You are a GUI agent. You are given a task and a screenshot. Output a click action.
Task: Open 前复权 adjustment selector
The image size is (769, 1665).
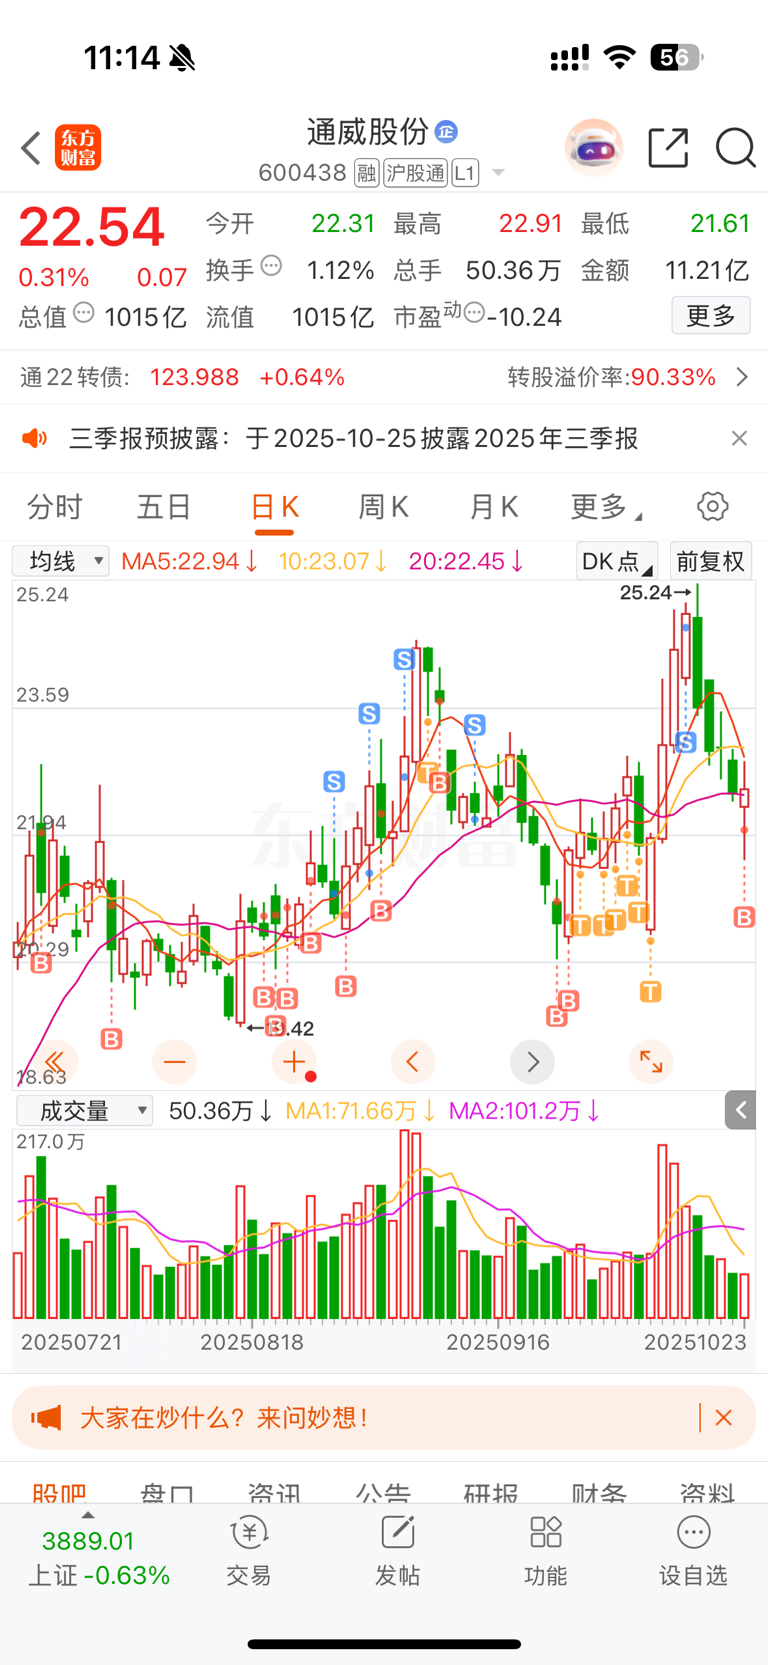tap(710, 561)
